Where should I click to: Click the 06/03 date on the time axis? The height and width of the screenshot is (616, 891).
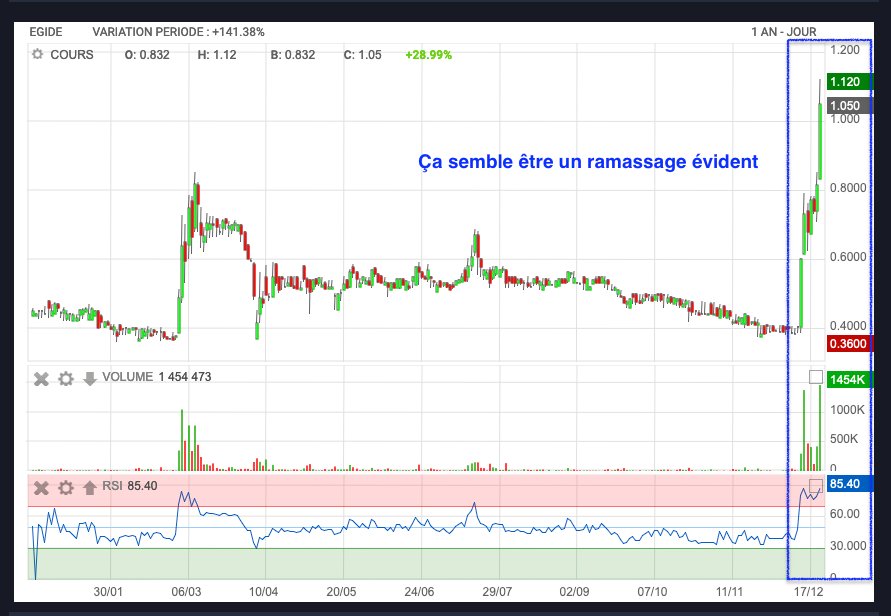187,591
